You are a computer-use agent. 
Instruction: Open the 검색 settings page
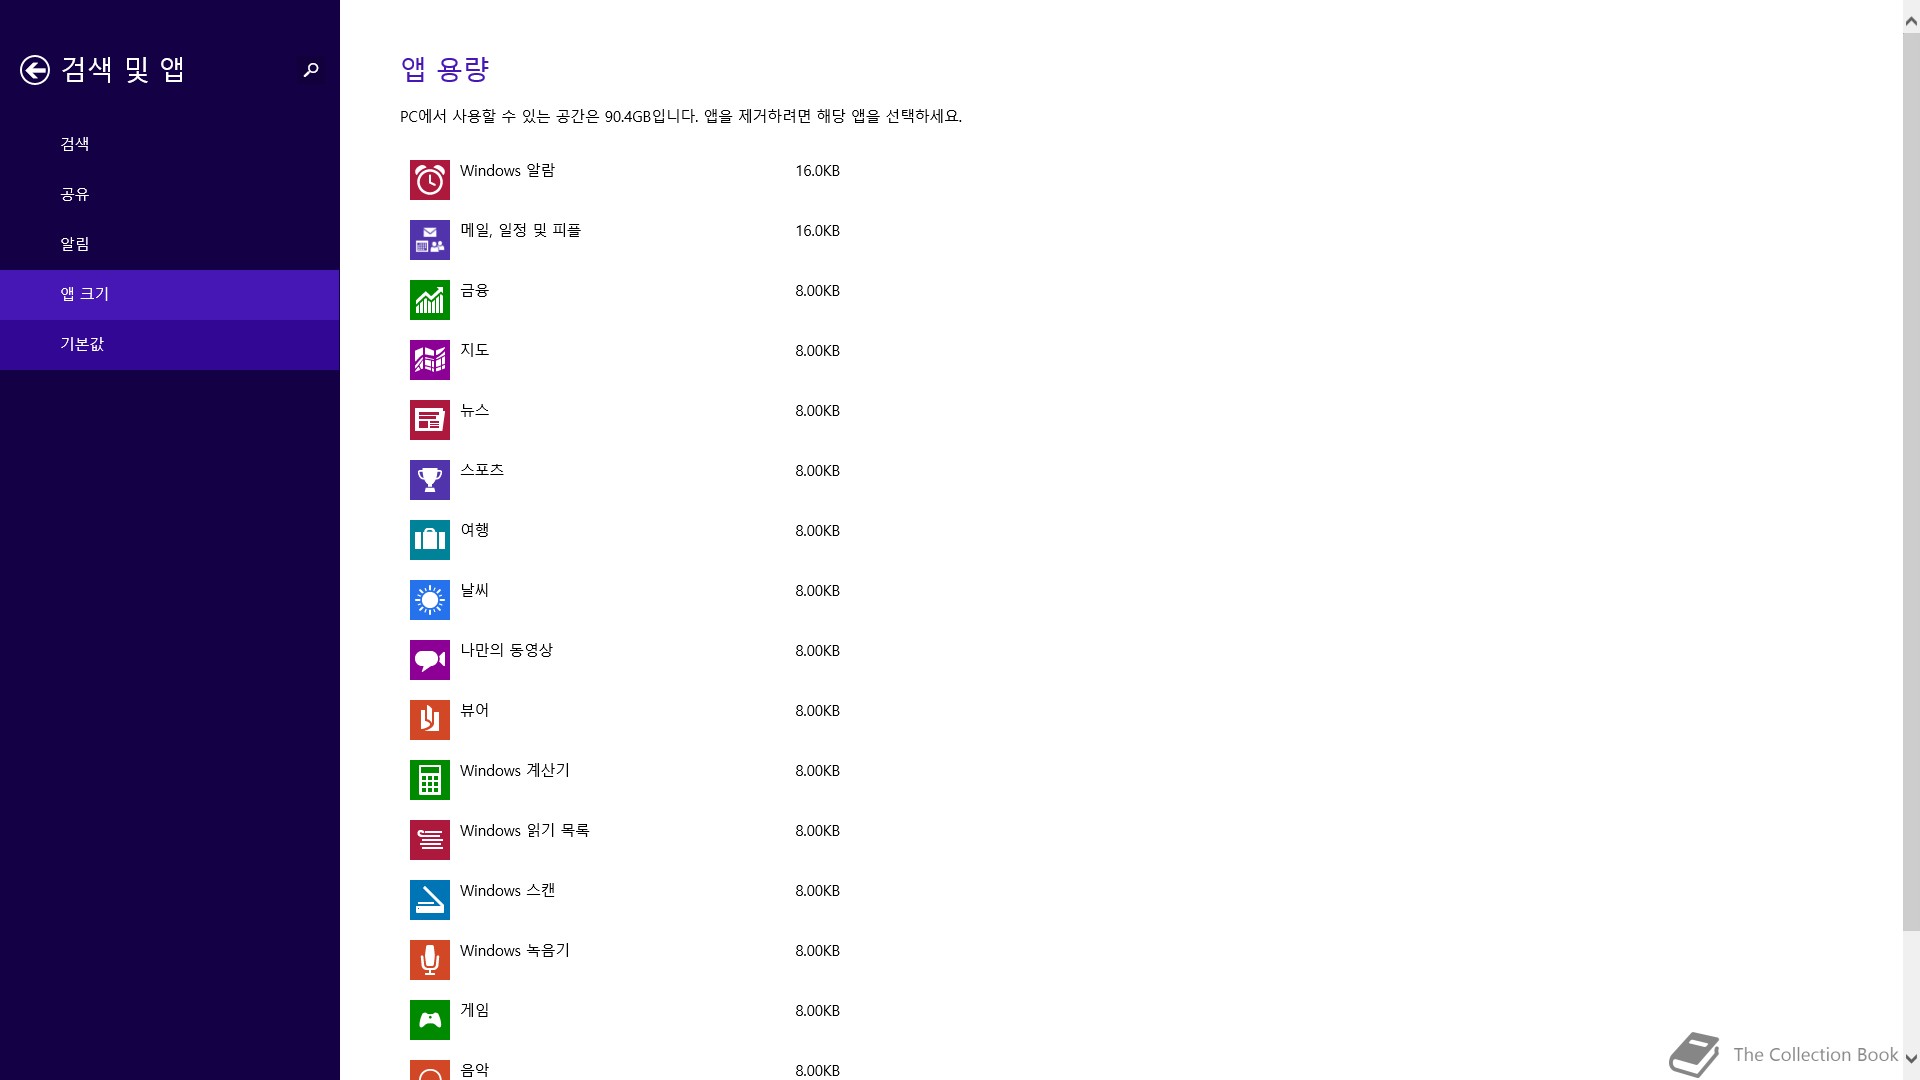pyautogui.click(x=170, y=144)
